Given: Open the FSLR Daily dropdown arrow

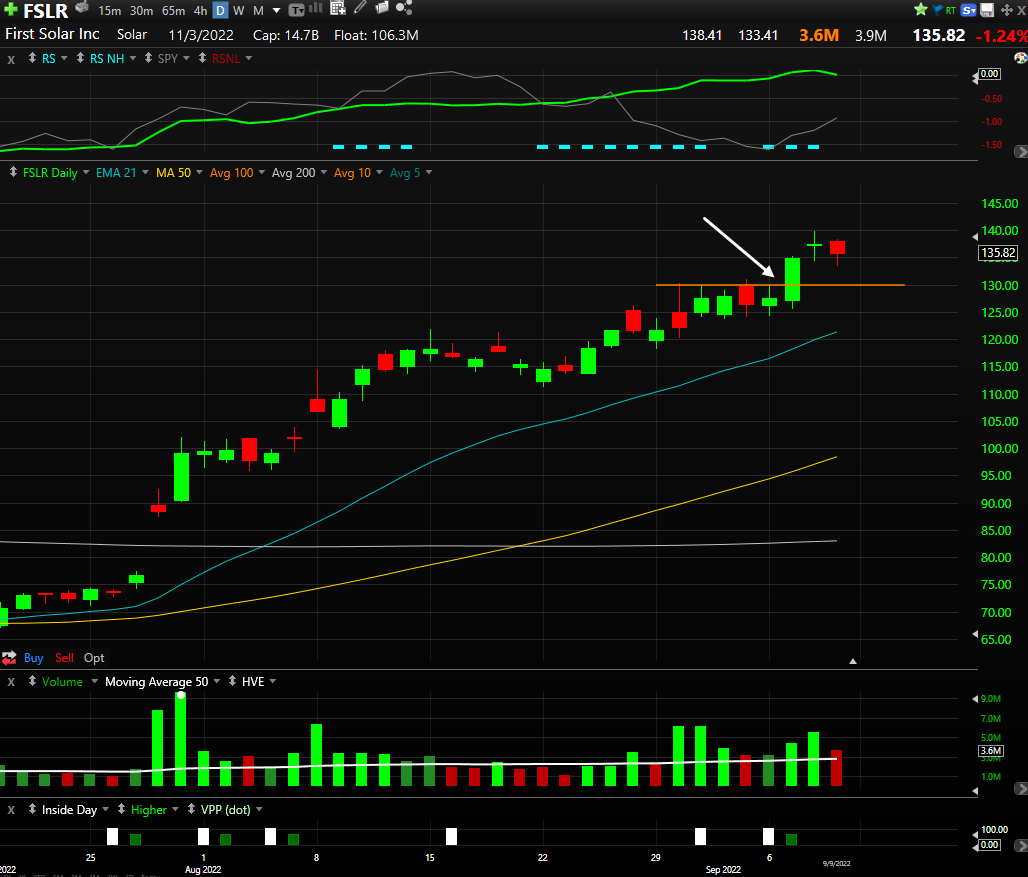Looking at the screenshot, I should pyautogui.click(x=86, y=172).
